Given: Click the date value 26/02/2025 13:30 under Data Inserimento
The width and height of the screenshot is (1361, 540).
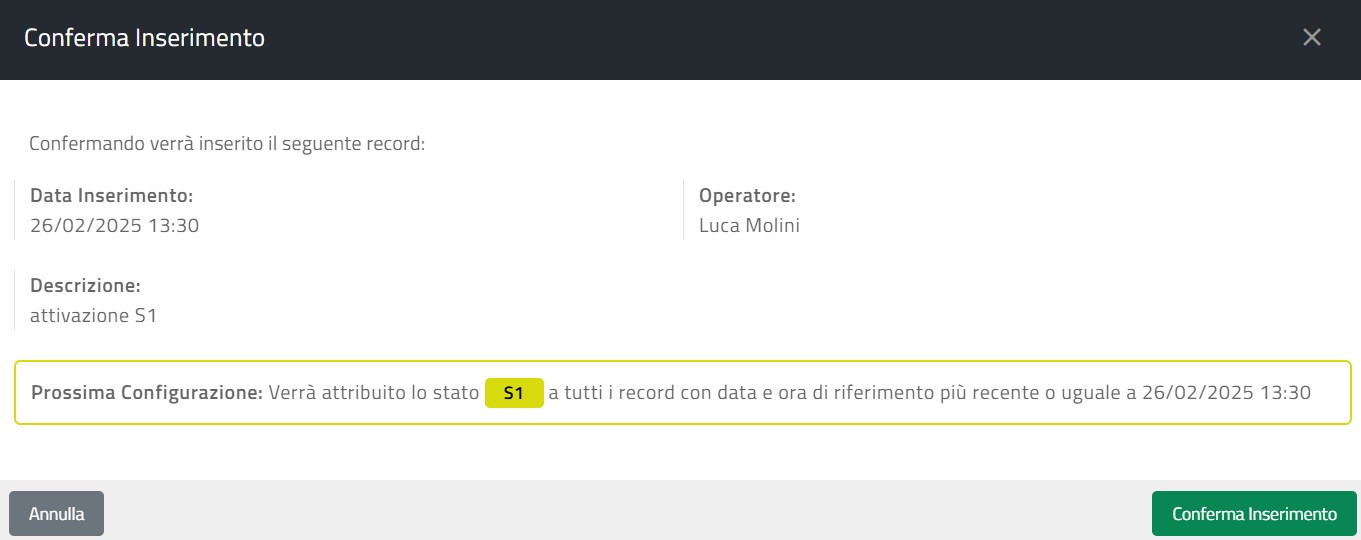Looking at the screenshot, I should point(114,226).
